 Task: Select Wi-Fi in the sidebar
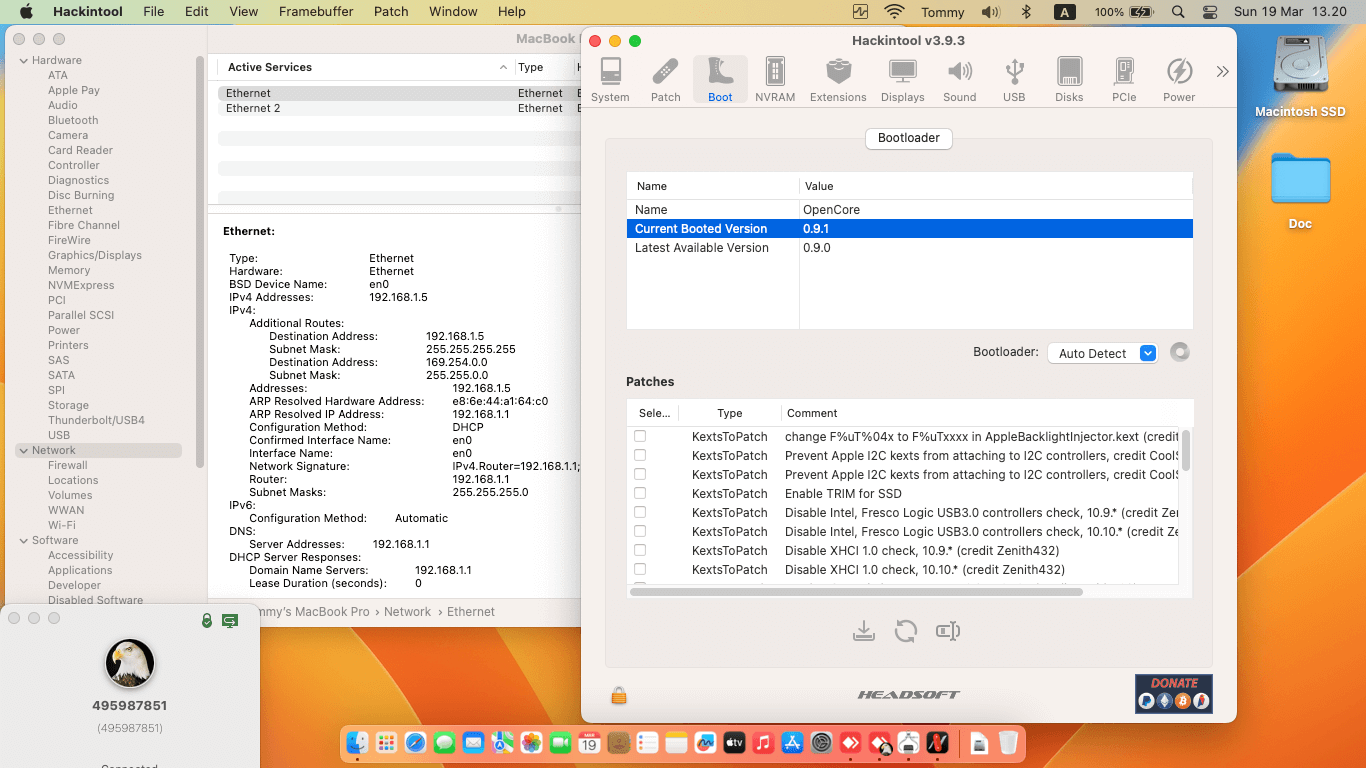click(x=62, y=525)
